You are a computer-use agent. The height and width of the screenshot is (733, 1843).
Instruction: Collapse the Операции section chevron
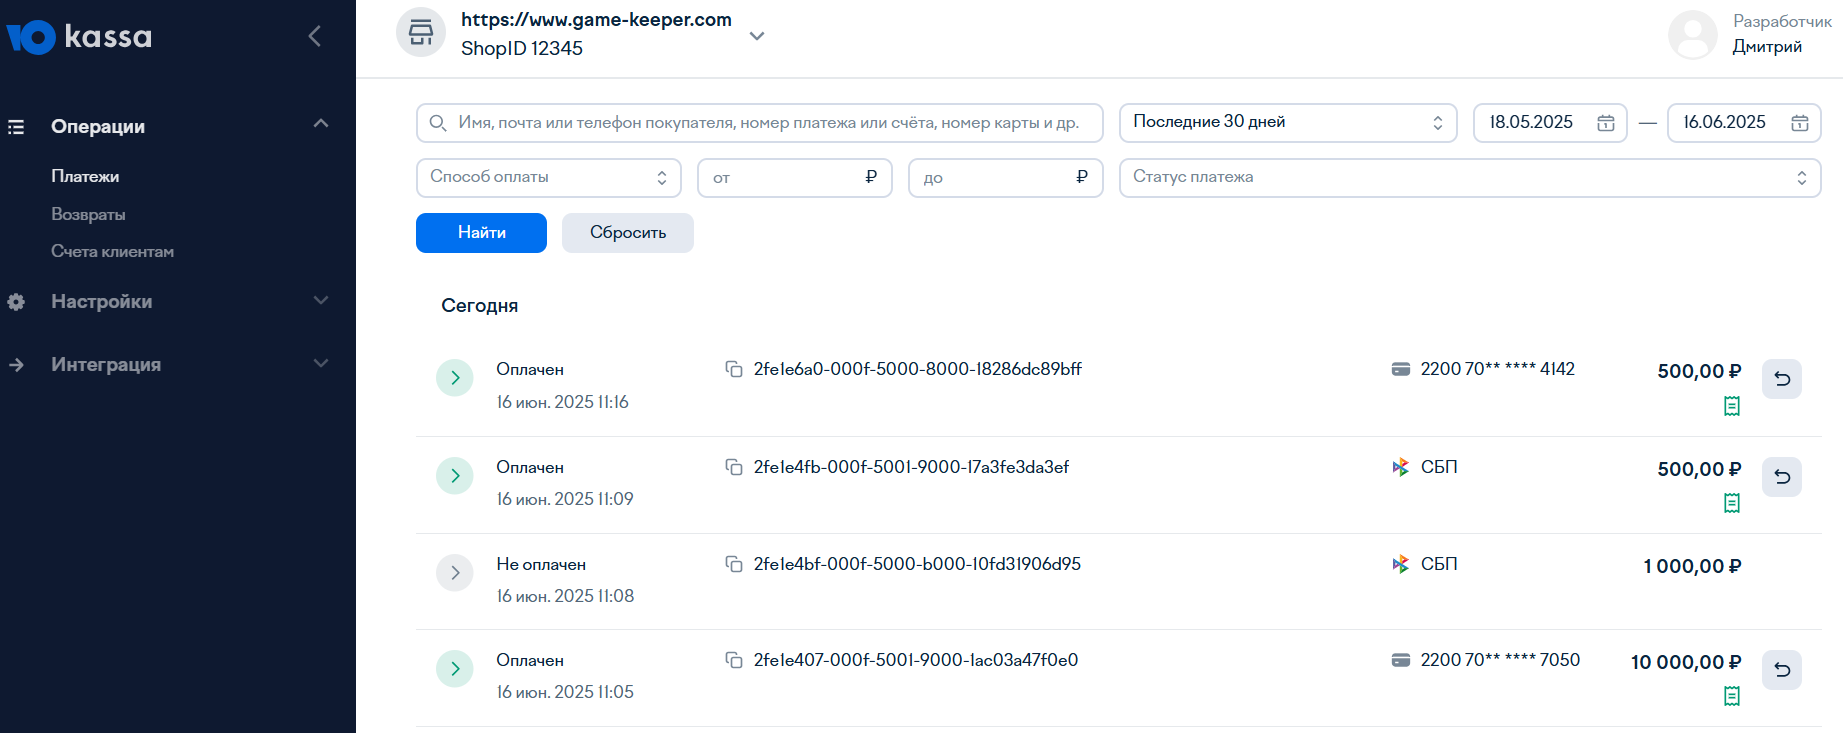(x=321, y=124)
